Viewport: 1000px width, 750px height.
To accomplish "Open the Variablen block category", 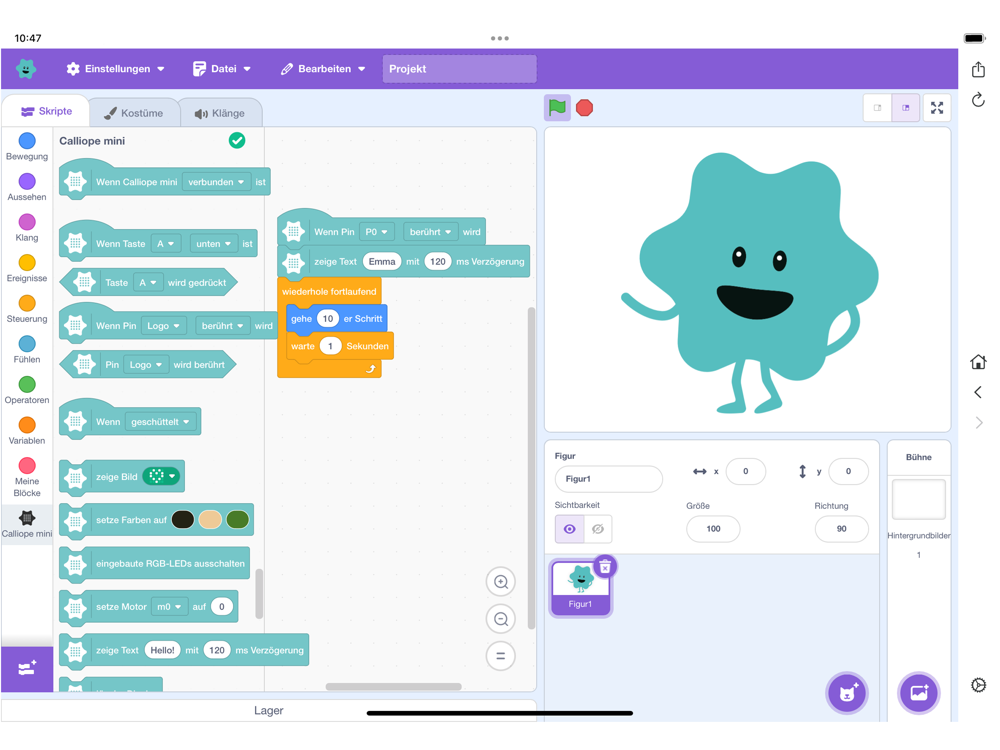I will (x=27, y=431).
